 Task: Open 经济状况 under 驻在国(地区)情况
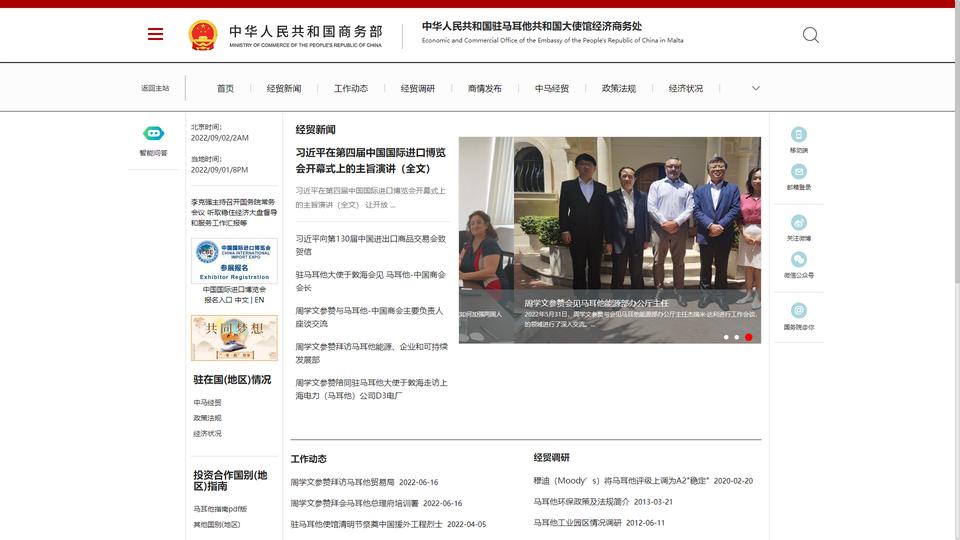[x=208, y=433]
